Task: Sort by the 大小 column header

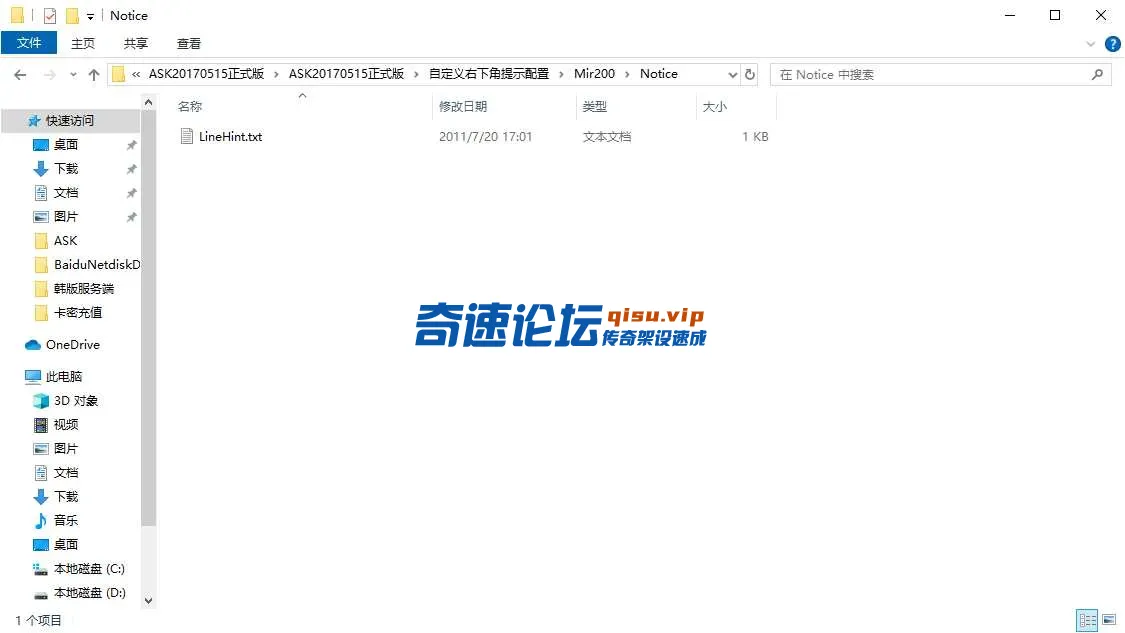Action: click(x=714, y=106)
